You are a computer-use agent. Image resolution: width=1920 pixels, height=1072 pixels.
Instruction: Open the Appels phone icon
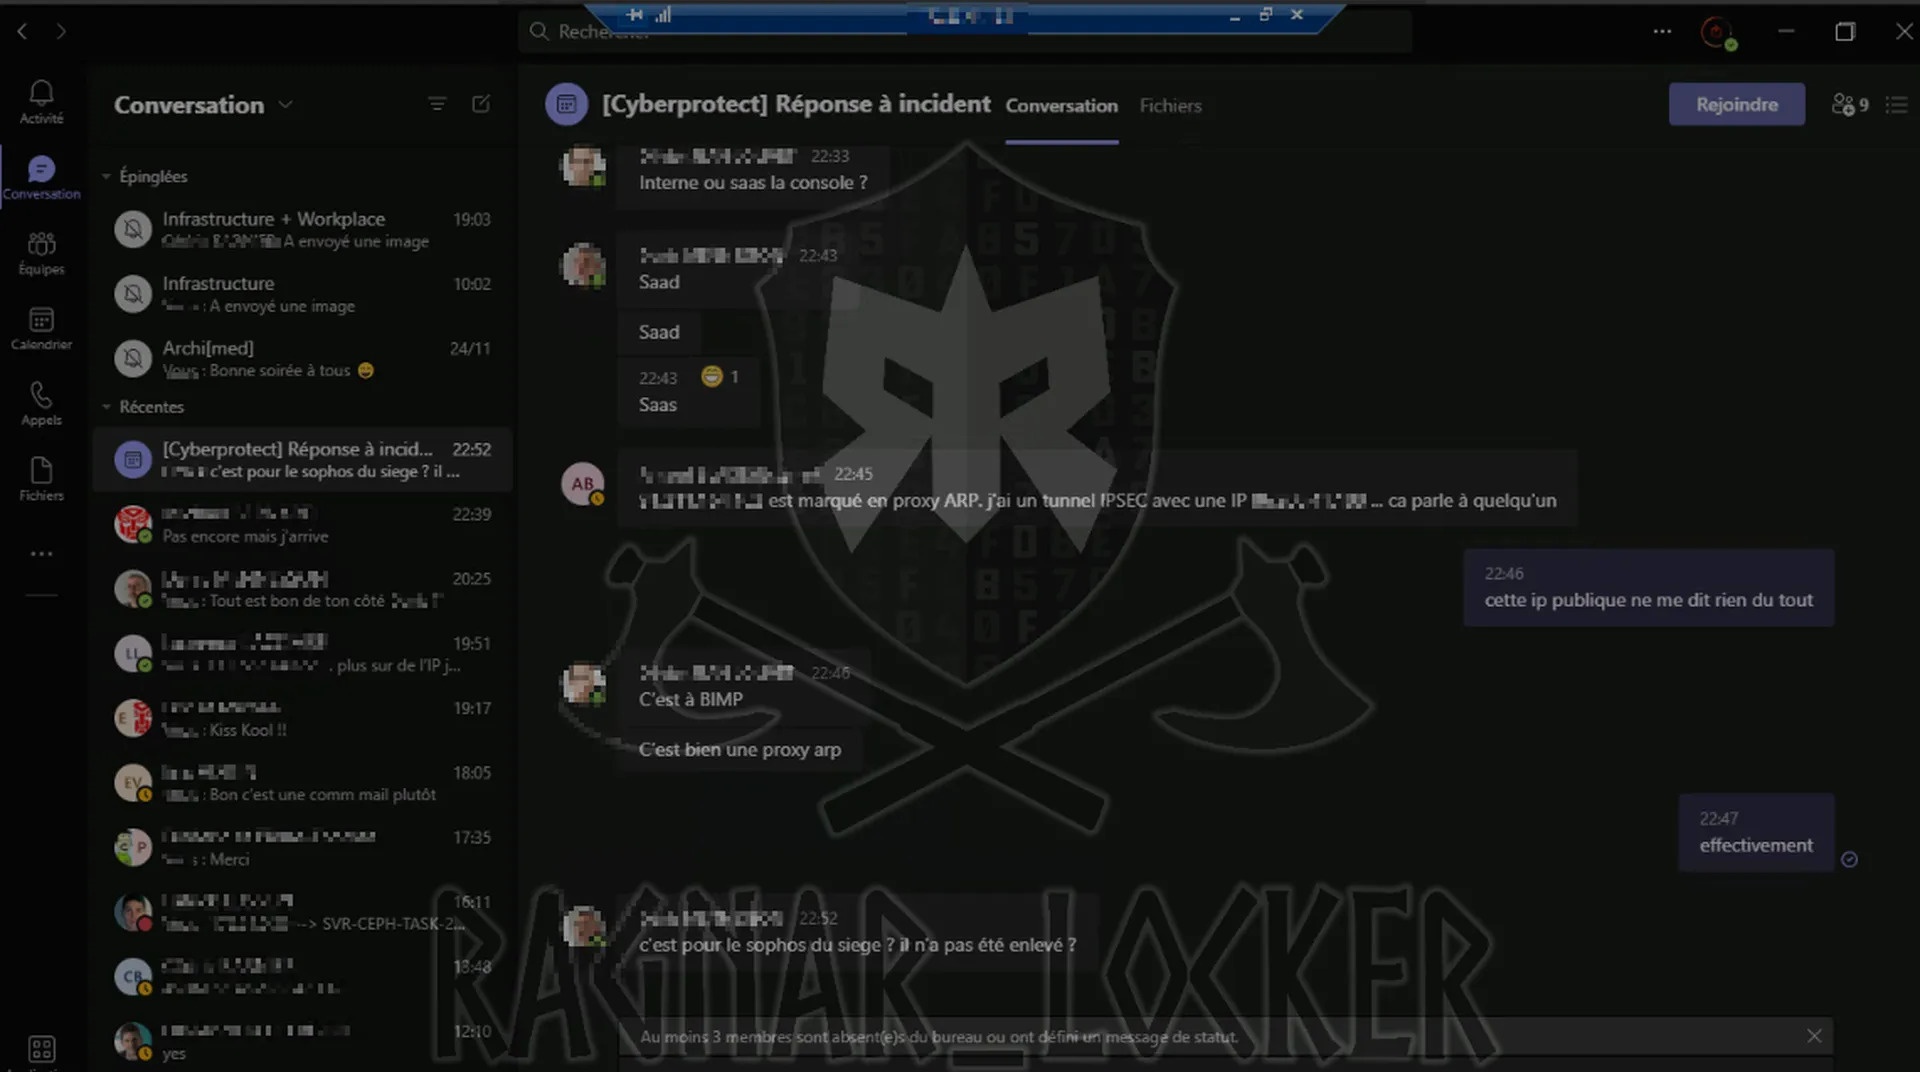click(41, 403)
